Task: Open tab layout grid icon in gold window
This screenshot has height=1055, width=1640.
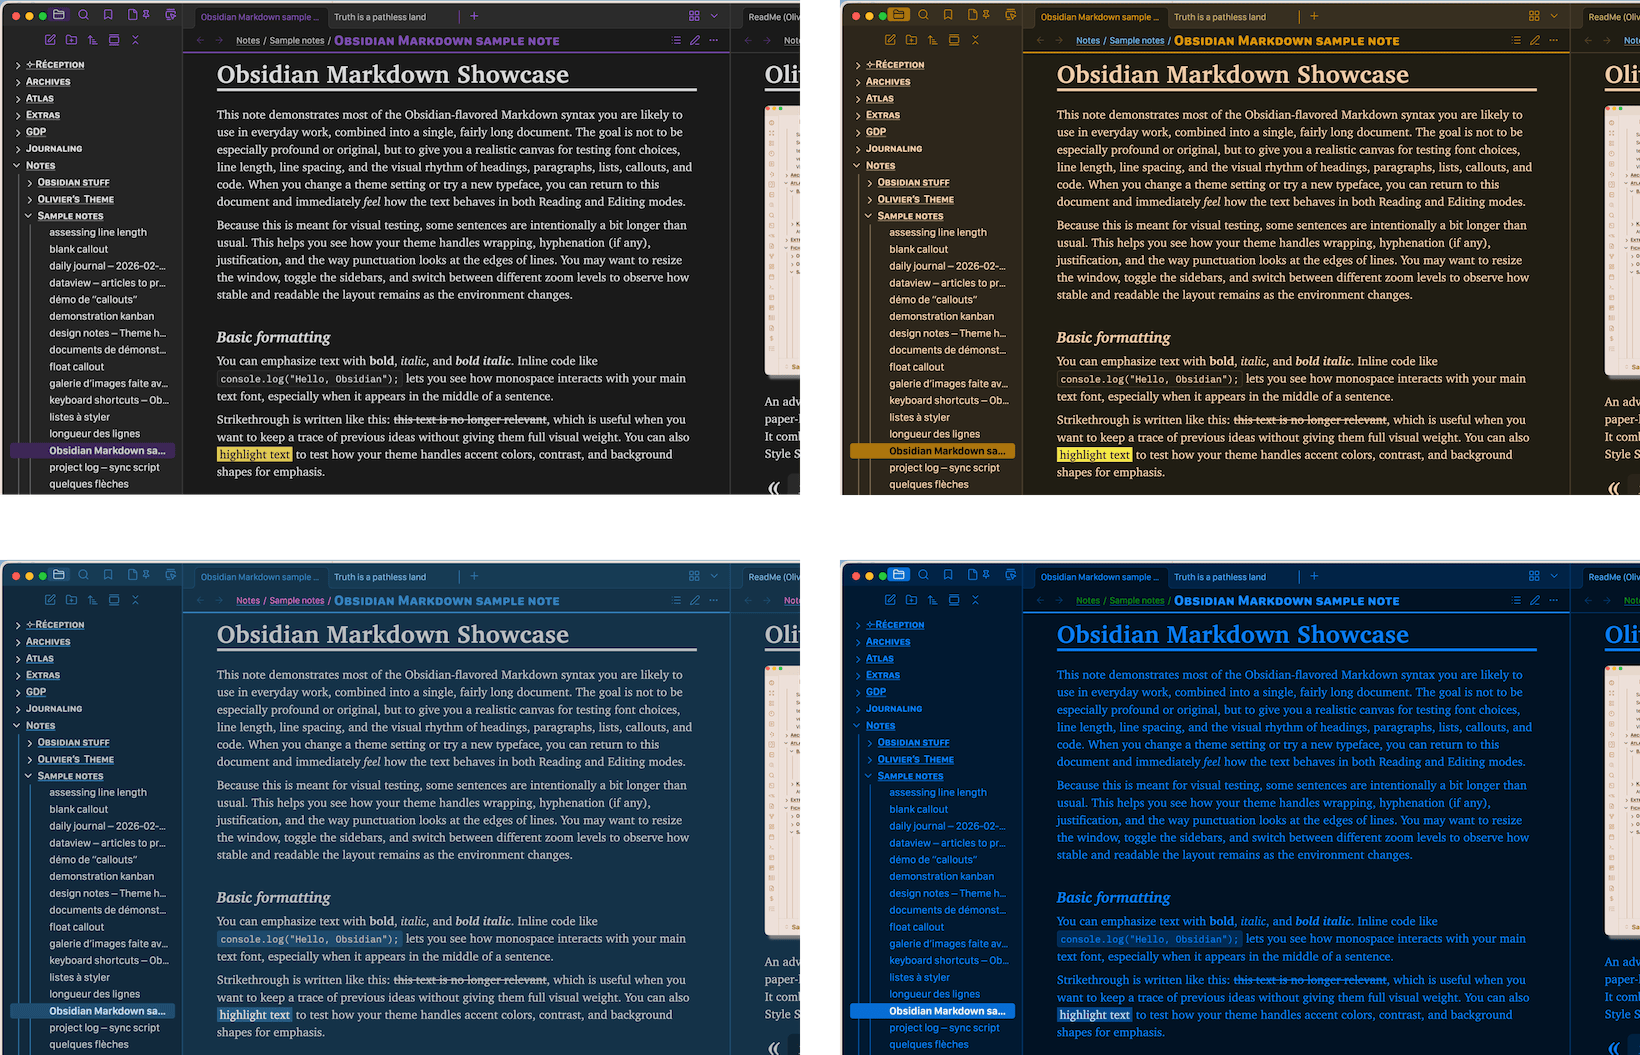Action: point(1534,16)
